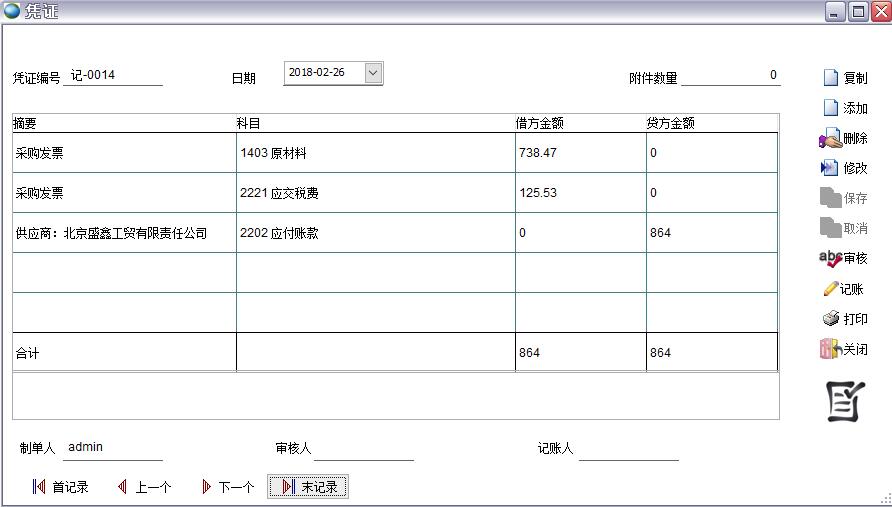Maximize the voucher window
Viewport: 892px width, 507px height.
(x=858, y=12)
